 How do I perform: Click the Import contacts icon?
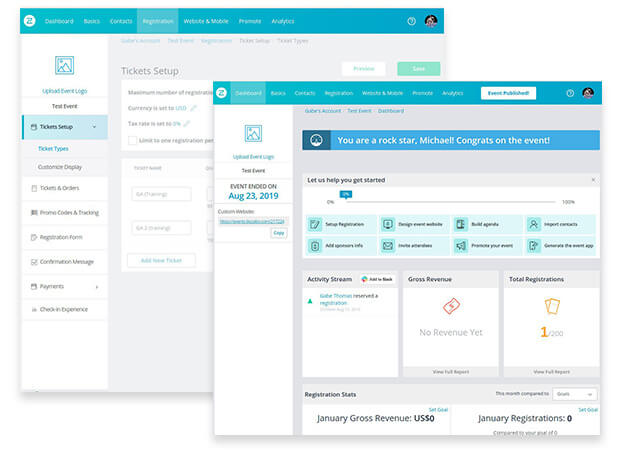click(535, 226)
